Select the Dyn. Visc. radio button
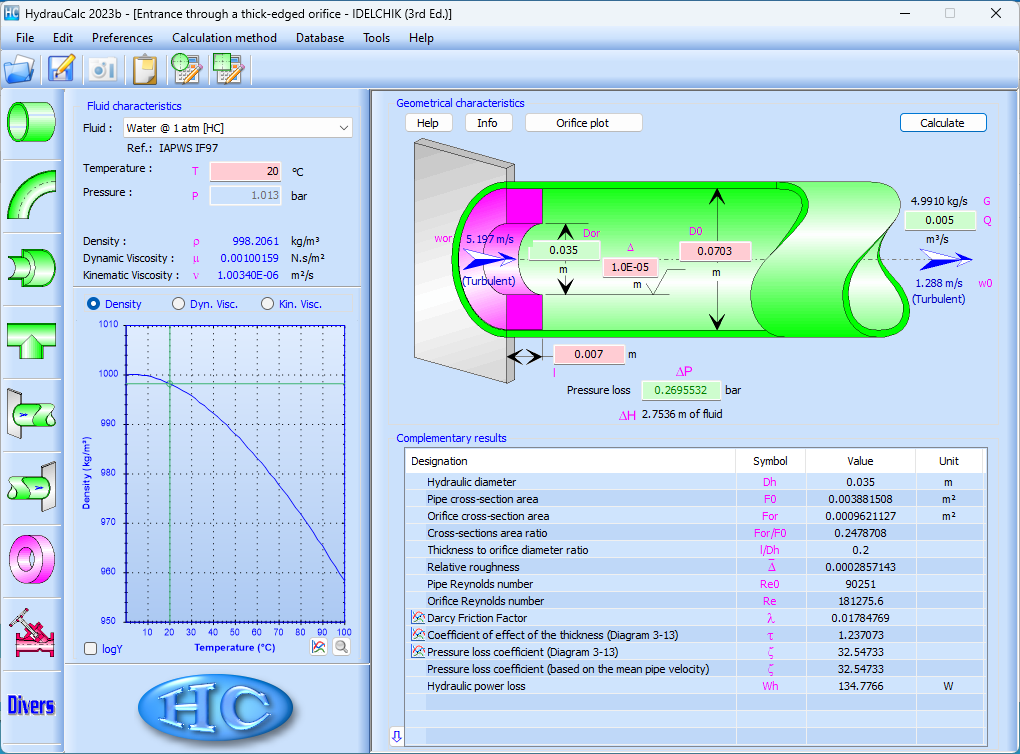The width and height of the screenshot is (1020, 754). coord(179,304)
